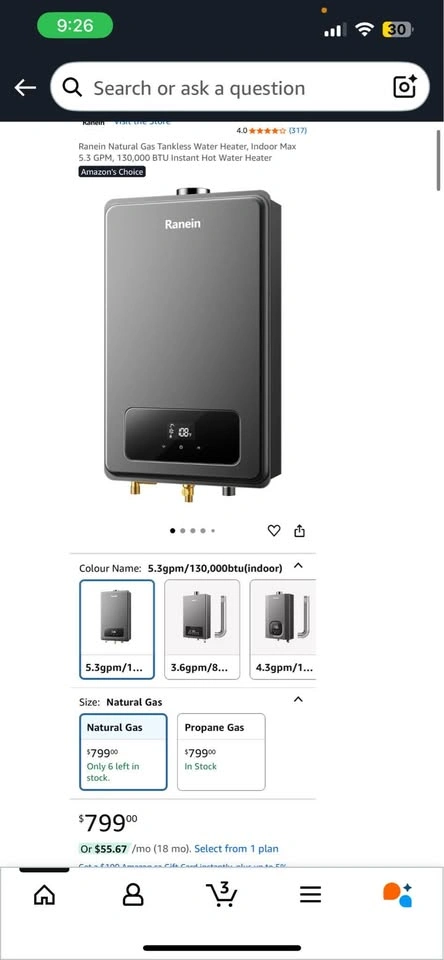Collapse the Size section chevron

coord(298,699)
